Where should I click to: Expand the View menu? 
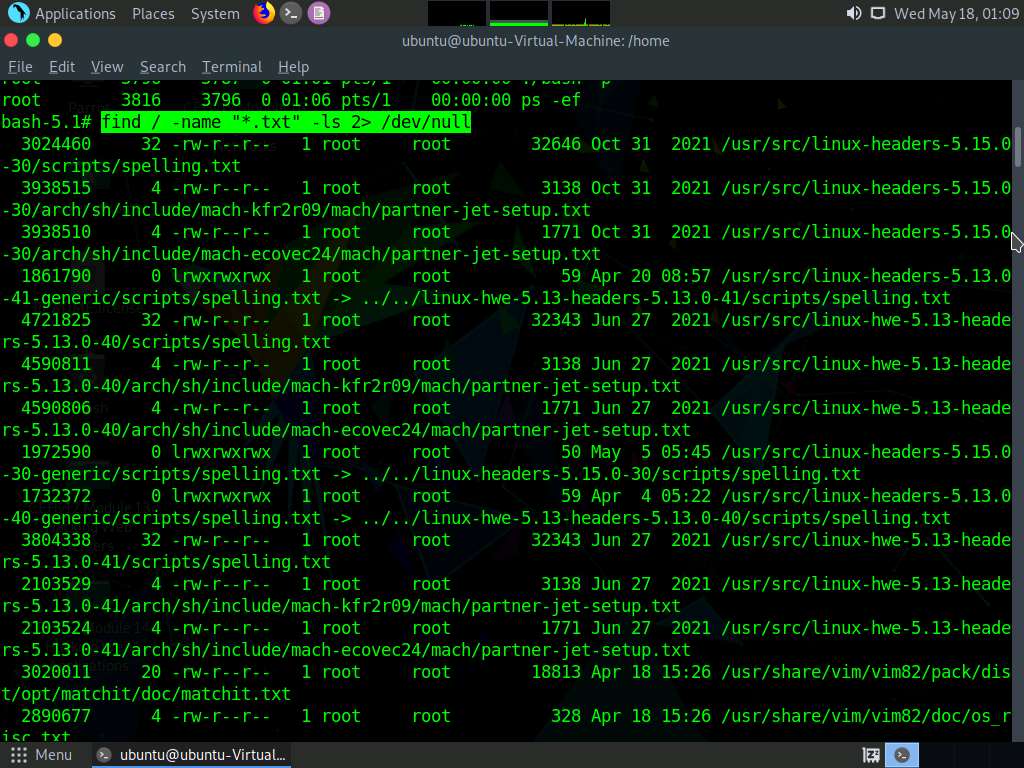tap(107, 67)
